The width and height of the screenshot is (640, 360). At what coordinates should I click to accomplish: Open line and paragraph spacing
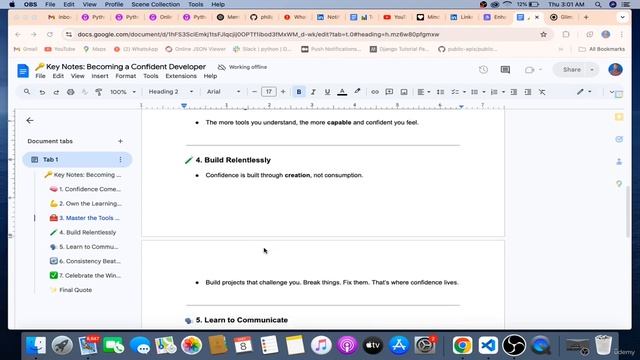click(440, 92)
